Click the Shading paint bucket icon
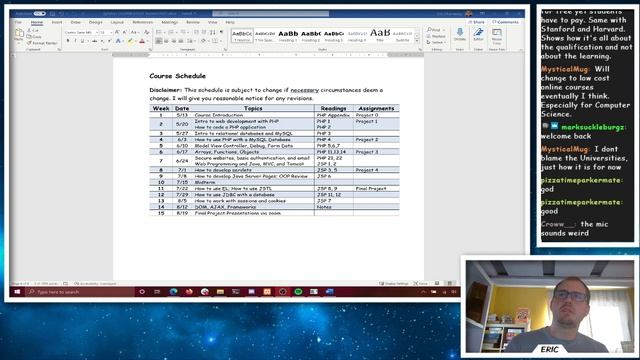The height and width of the screenshot is (360, 640). click(203, 41)
